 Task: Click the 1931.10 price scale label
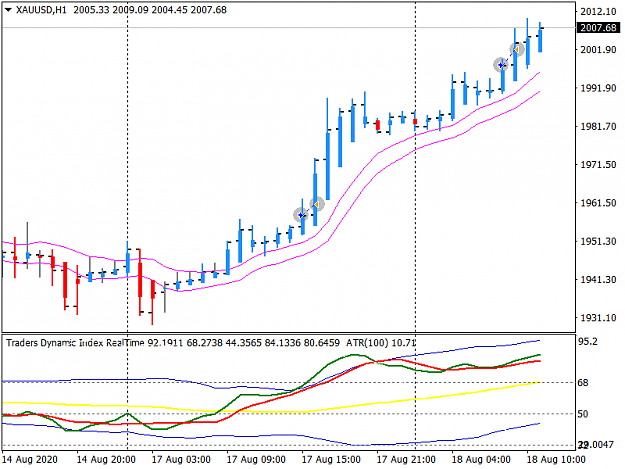tap(598, 318)
